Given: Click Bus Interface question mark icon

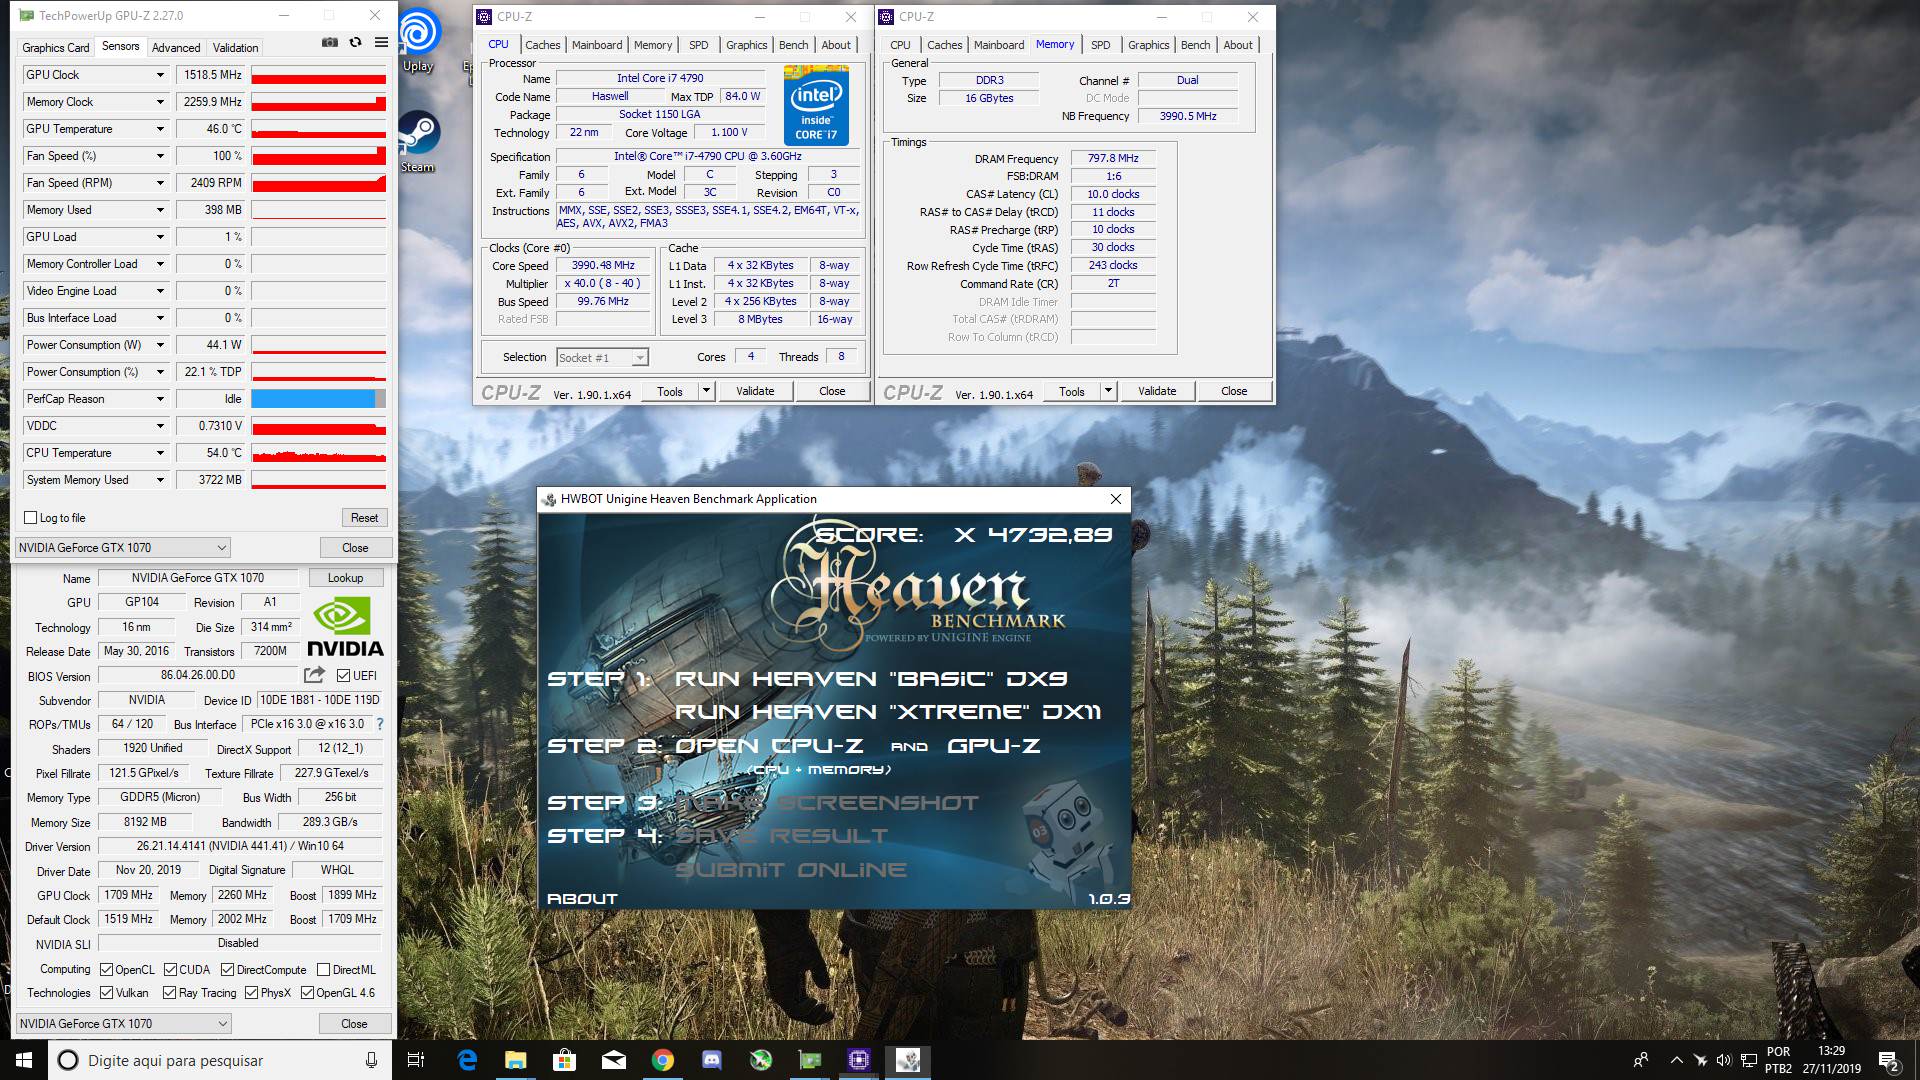Looking at the screenshot, I should tap(379, 724).
